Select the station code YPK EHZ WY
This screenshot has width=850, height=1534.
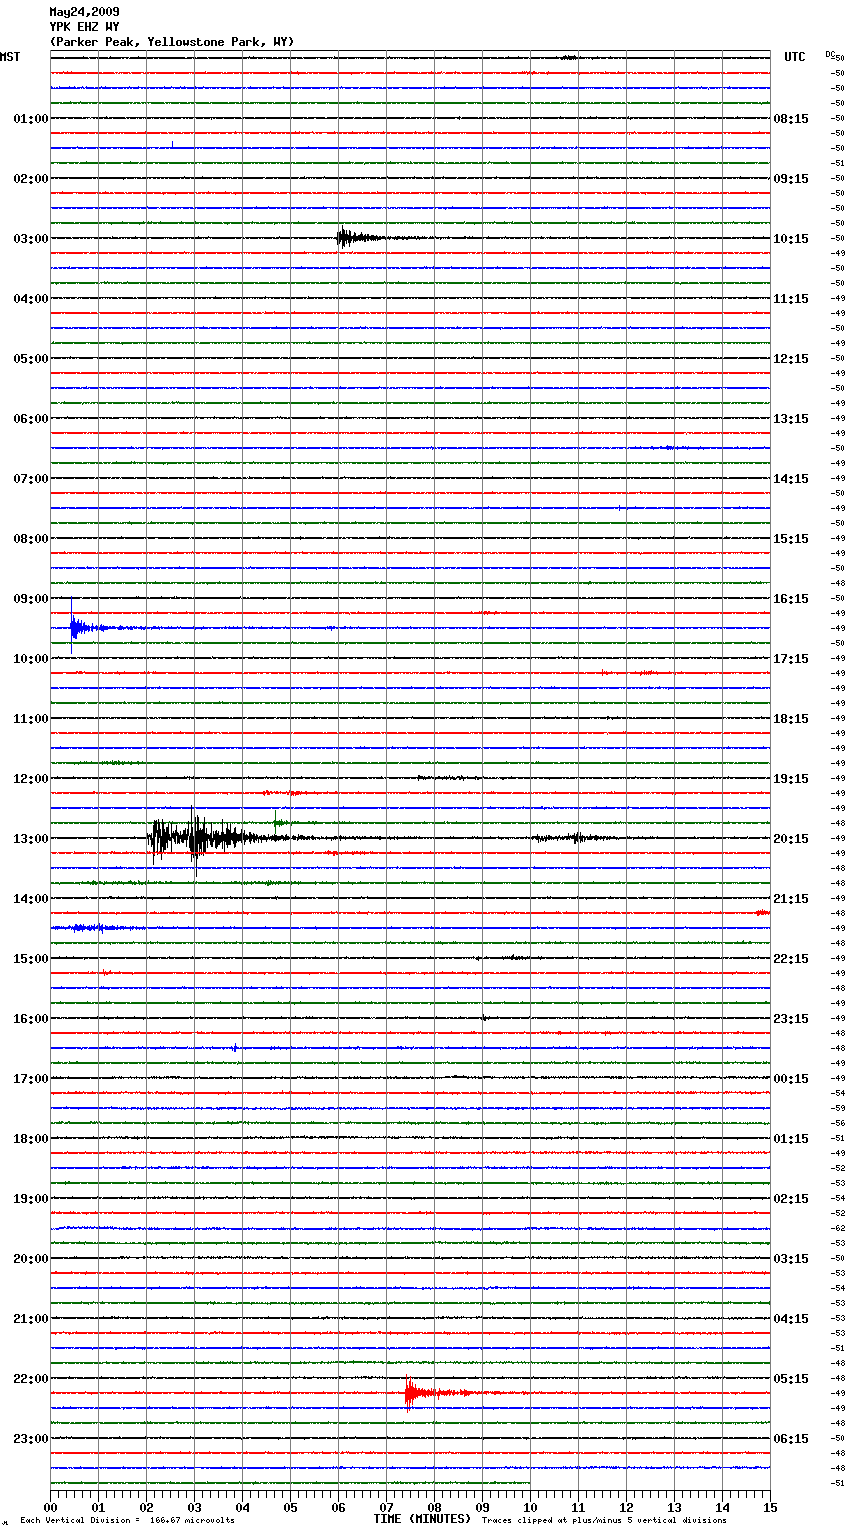point(85,27)
